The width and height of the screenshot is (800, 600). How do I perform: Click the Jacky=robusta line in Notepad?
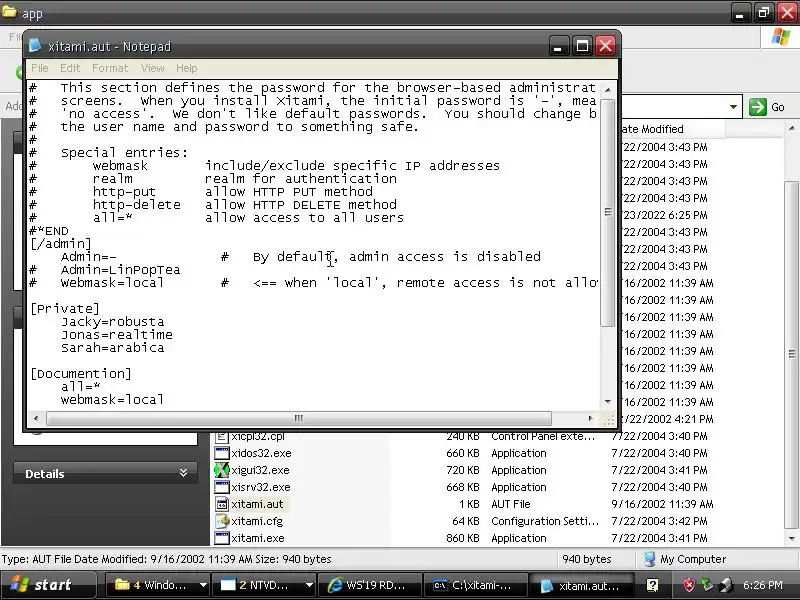(x=113, y=321)
